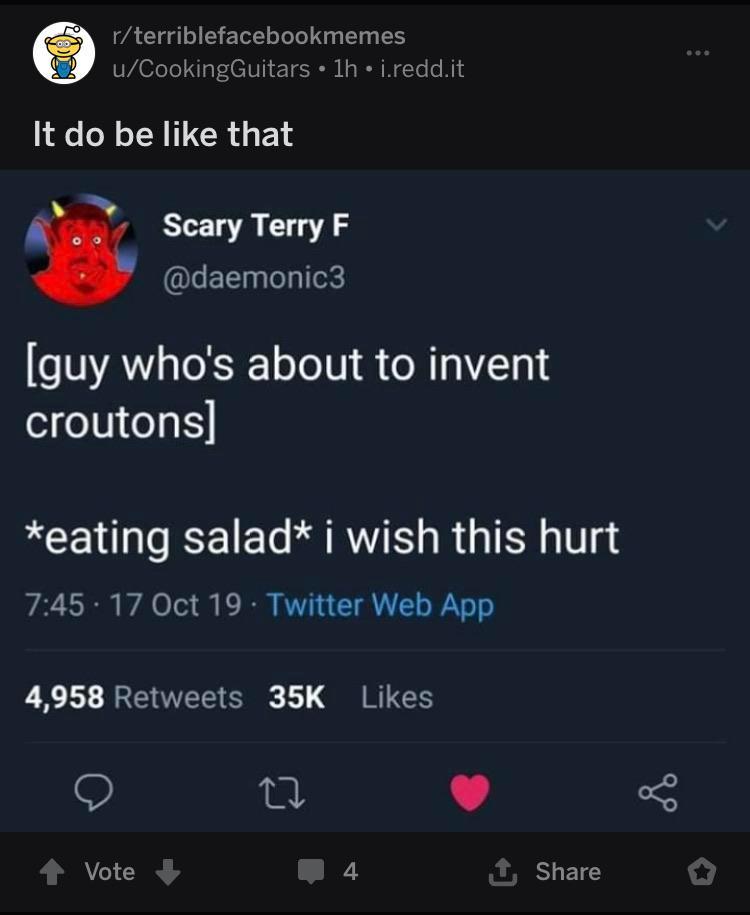
Task: Tap the subreddit Snoo avatar
Action: pos(61,51)
